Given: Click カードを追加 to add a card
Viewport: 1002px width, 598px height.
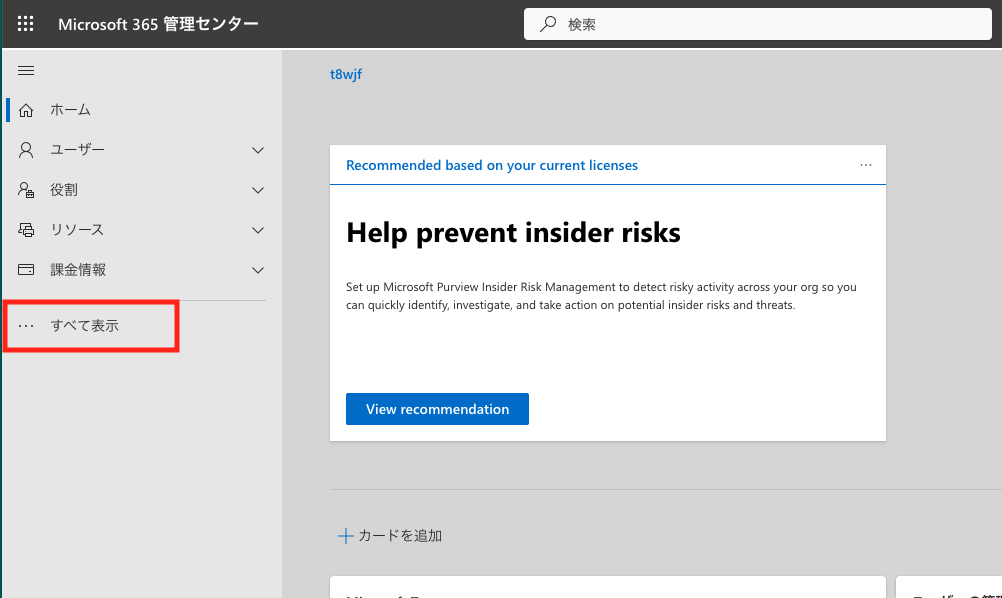Looking at the screenshot, I should click(x=400, y=535).
